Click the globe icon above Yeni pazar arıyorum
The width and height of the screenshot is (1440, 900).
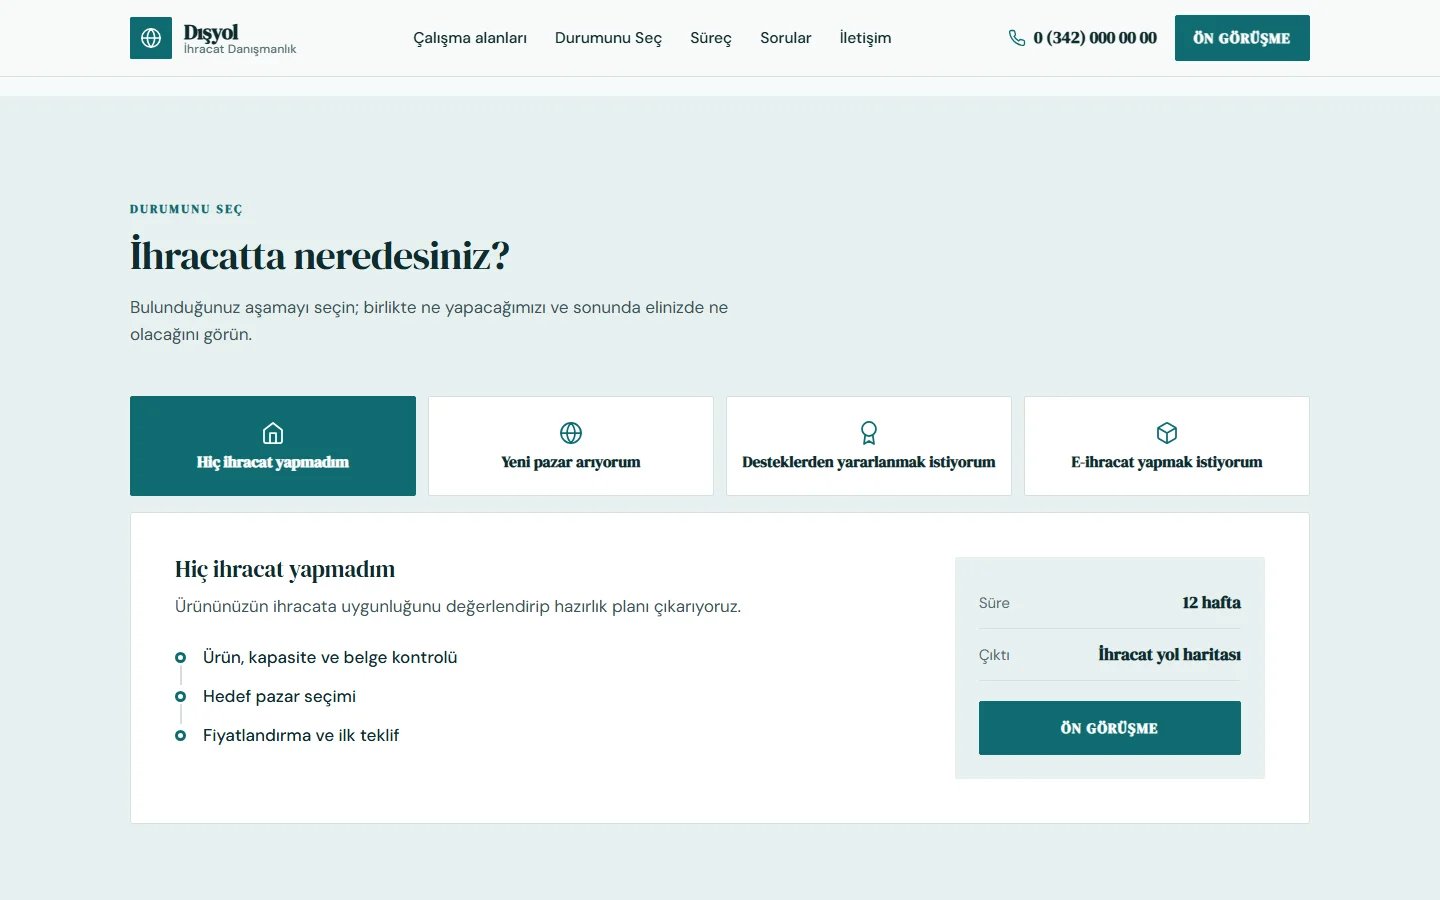click(571, 433)
